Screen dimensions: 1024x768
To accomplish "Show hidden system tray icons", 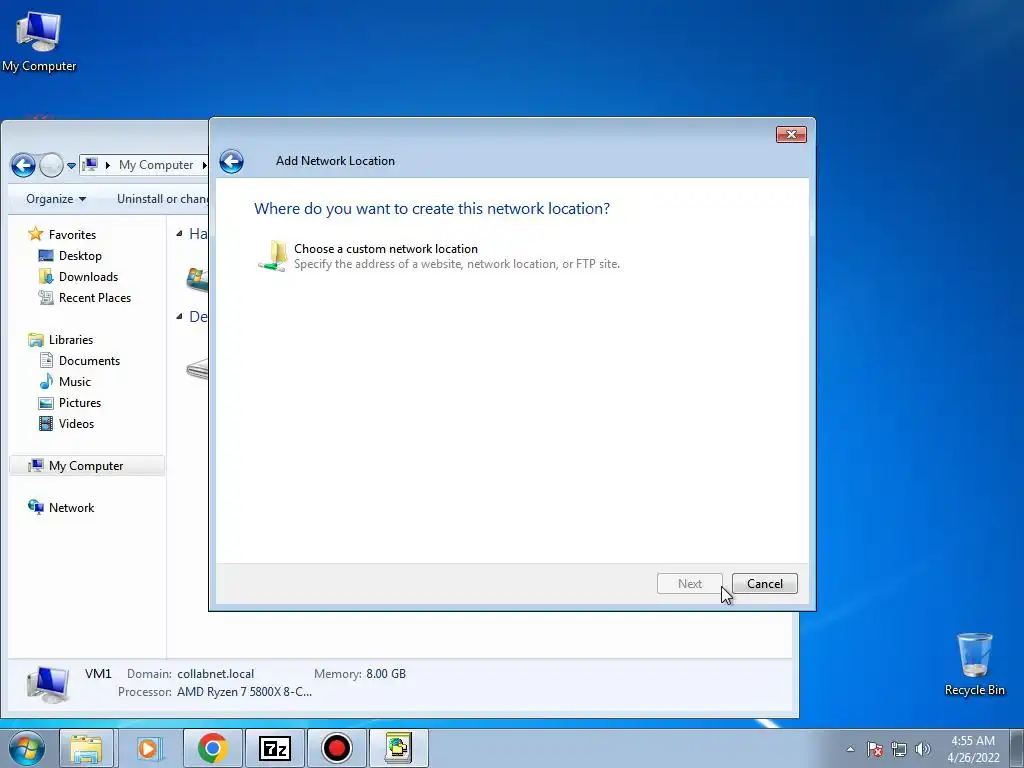I will click(x=850, y=749).
